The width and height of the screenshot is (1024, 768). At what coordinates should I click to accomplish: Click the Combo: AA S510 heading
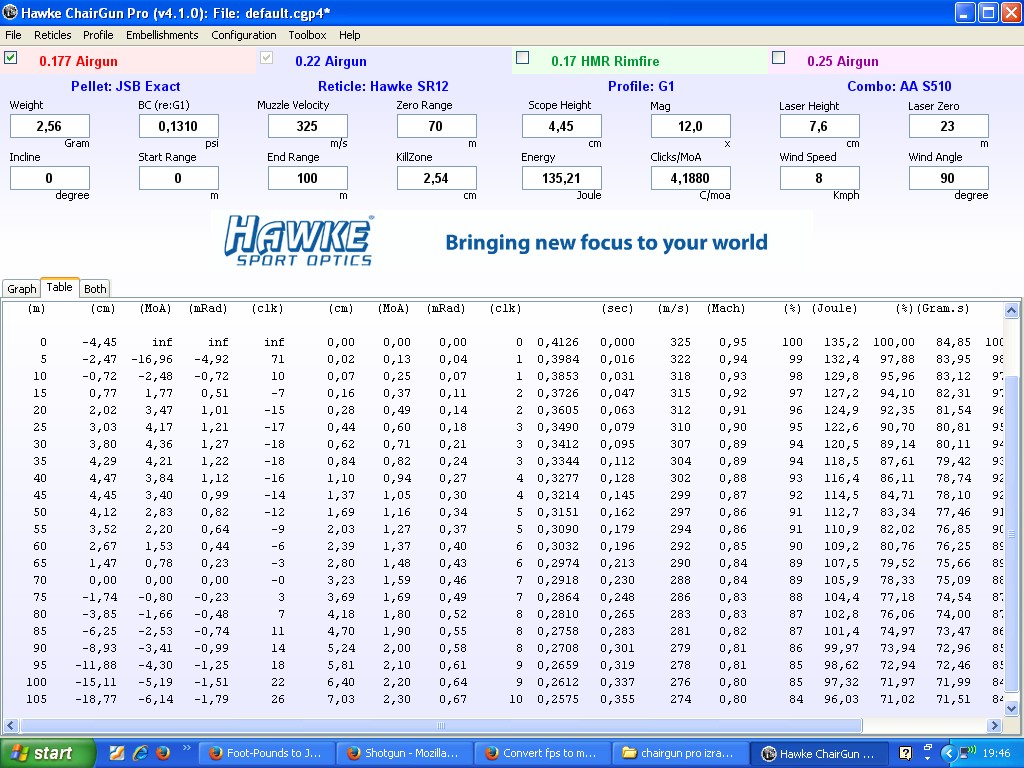pos(899,86)
